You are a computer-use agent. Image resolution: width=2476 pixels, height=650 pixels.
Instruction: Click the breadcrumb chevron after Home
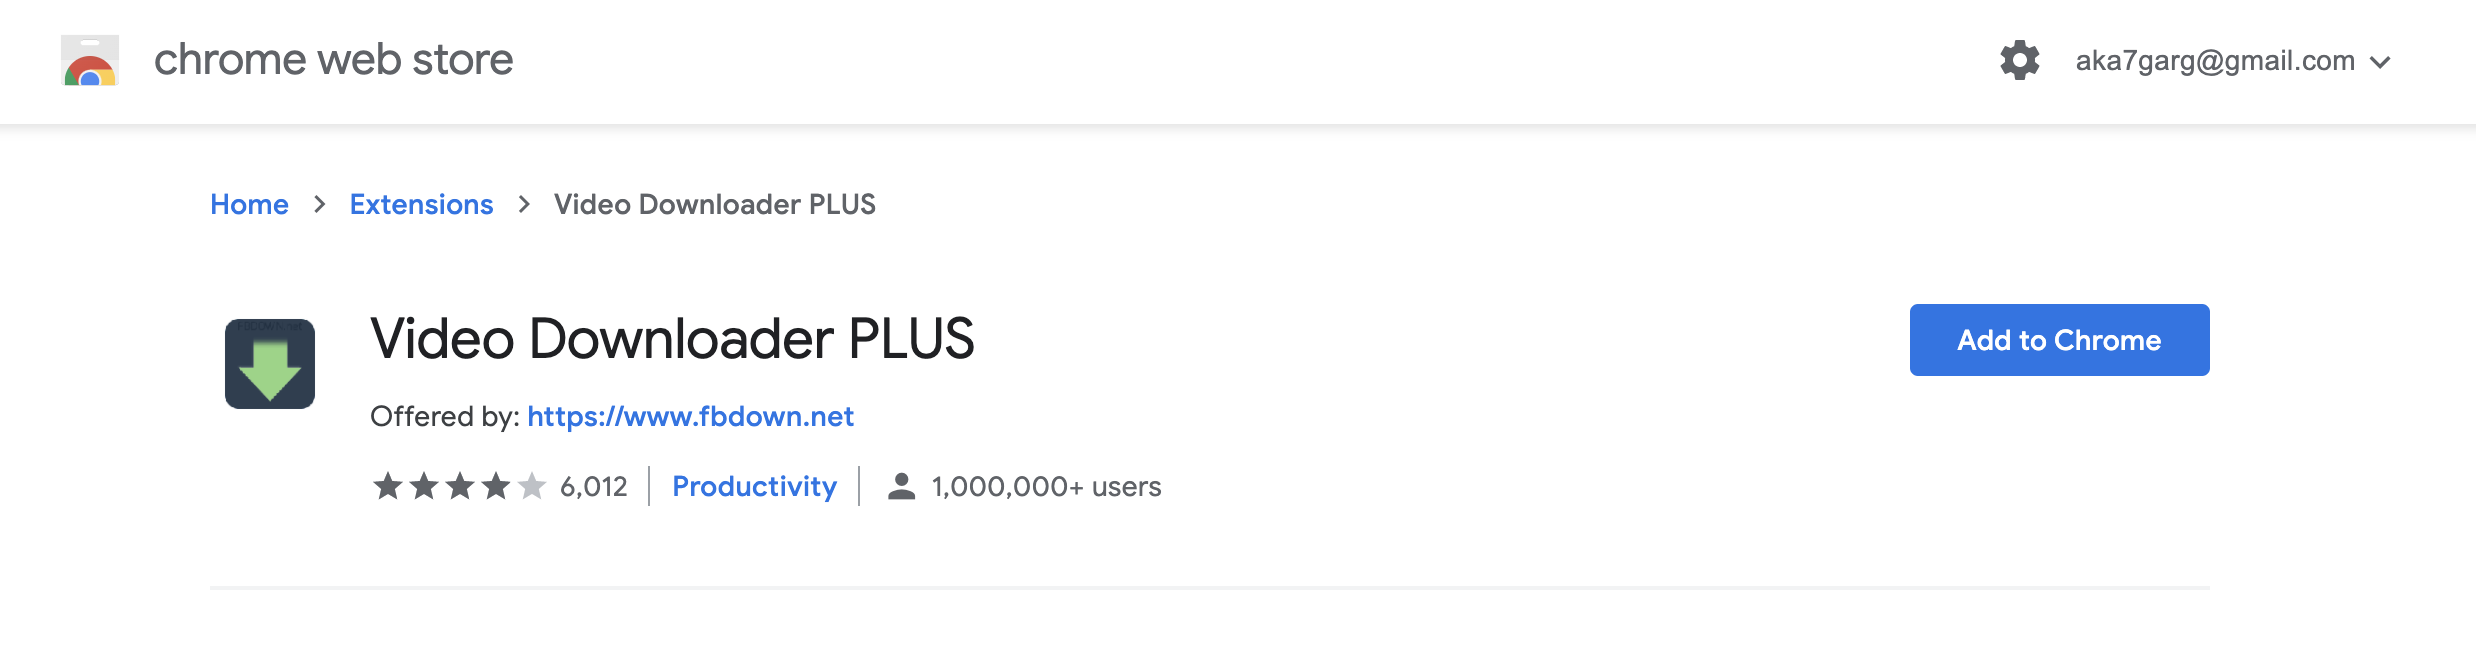point(320,204)
